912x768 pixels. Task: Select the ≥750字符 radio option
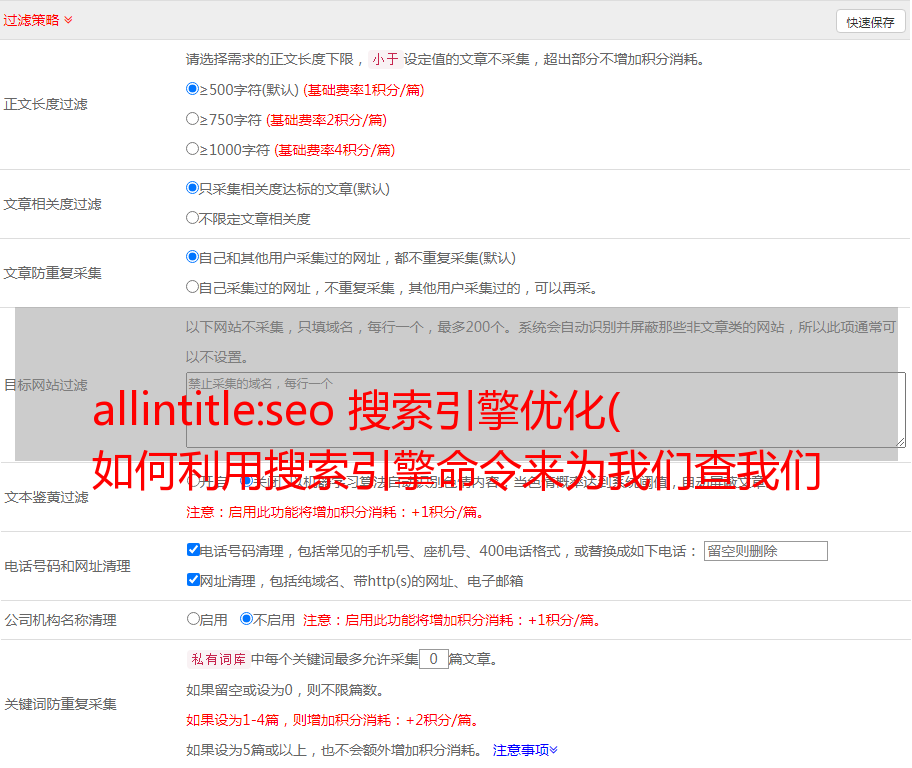pos(192,119)
